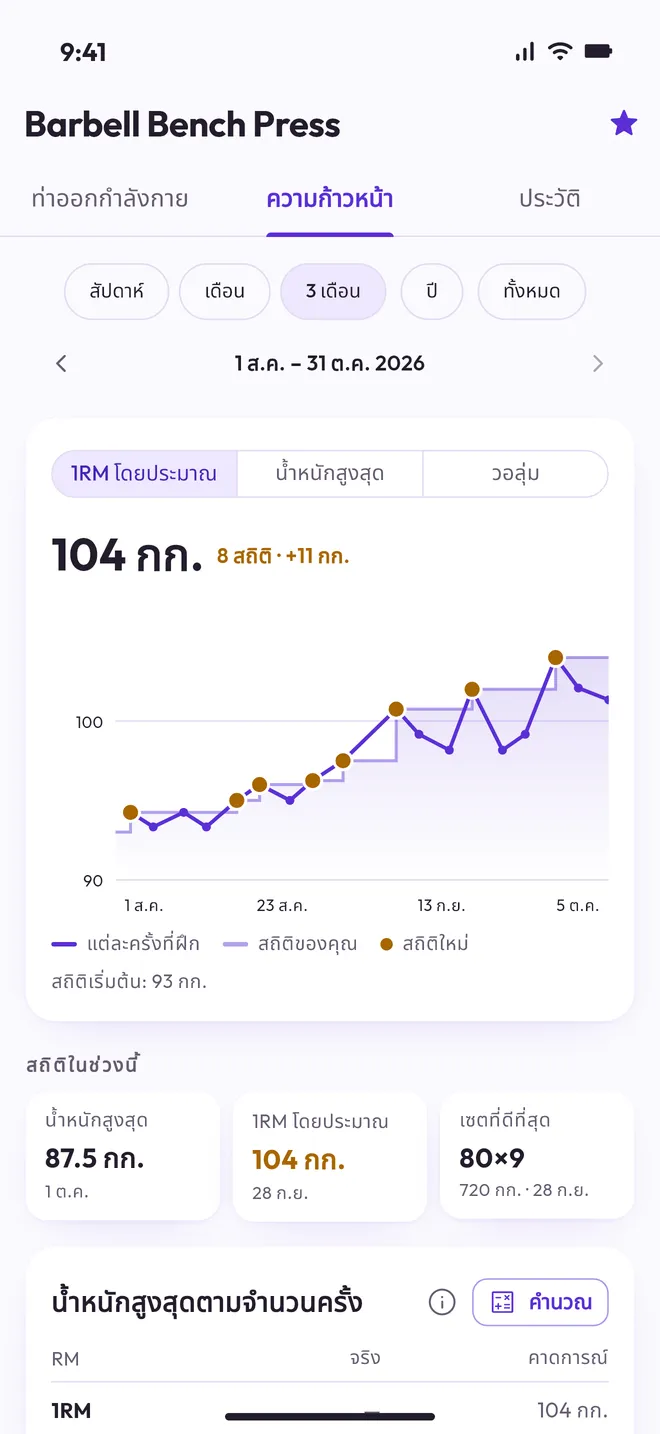This screenshot has width=660, height=1434.
Task: Open the 1RM โดยประมาณ 104 กก. stat card
Action: tap(330, 1156)
